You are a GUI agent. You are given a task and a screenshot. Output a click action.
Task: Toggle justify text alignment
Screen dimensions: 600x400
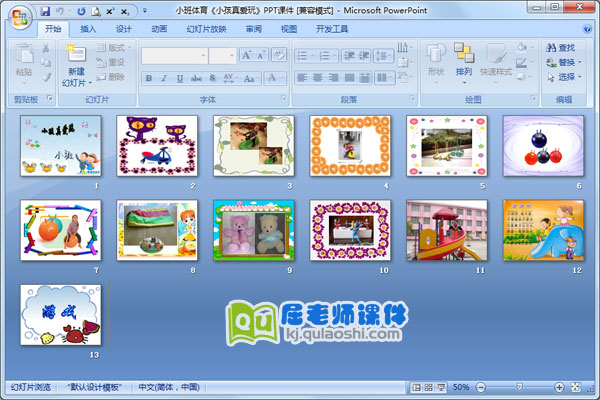[x=349, y=78]
